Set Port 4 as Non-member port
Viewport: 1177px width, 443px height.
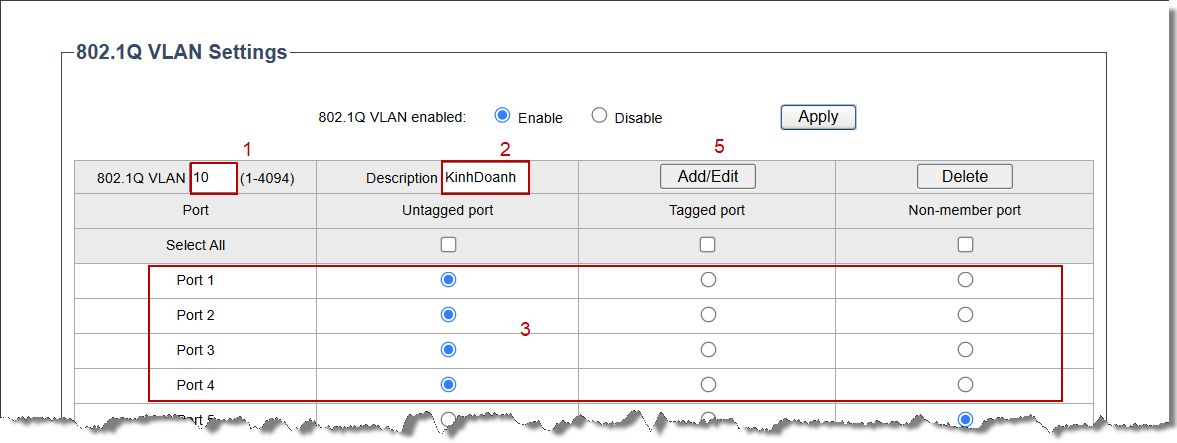[x=965, y=384]
